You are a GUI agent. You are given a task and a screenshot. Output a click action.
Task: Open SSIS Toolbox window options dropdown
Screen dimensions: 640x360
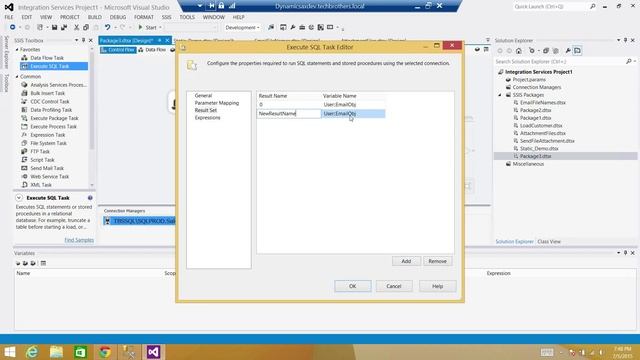[76, 40]
